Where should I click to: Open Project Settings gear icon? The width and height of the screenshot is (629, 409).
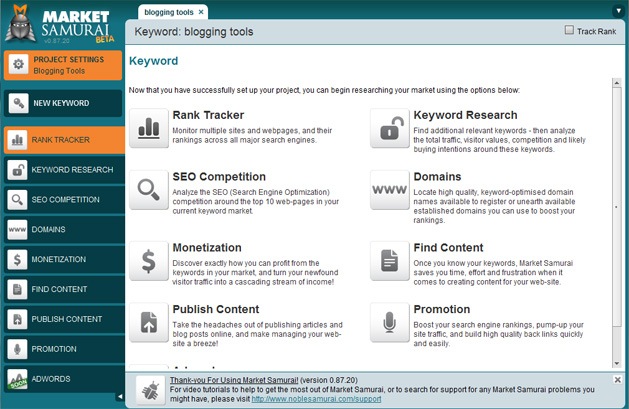(18, 64)
